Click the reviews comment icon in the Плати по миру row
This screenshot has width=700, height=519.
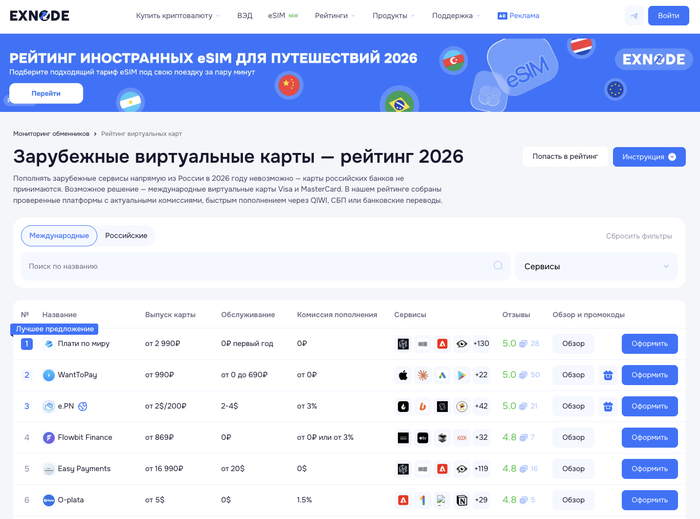click(523, 344)
